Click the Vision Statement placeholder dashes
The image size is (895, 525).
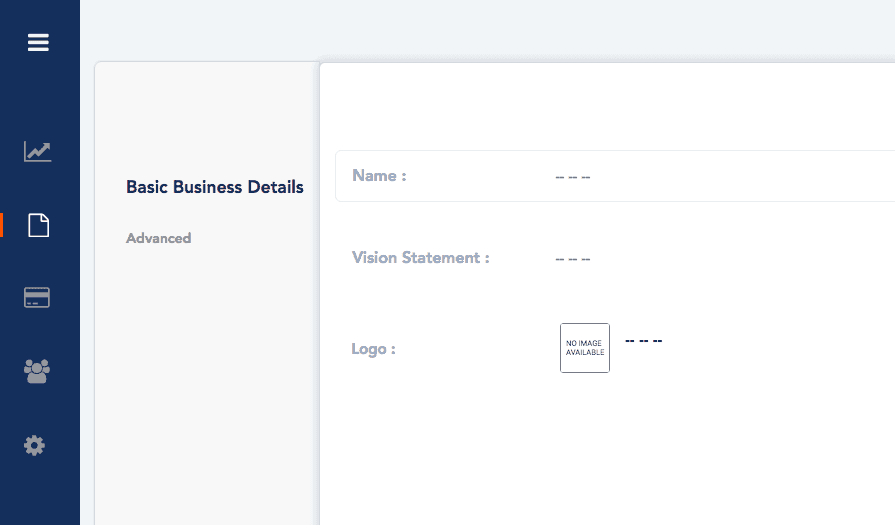pos(572,259)
